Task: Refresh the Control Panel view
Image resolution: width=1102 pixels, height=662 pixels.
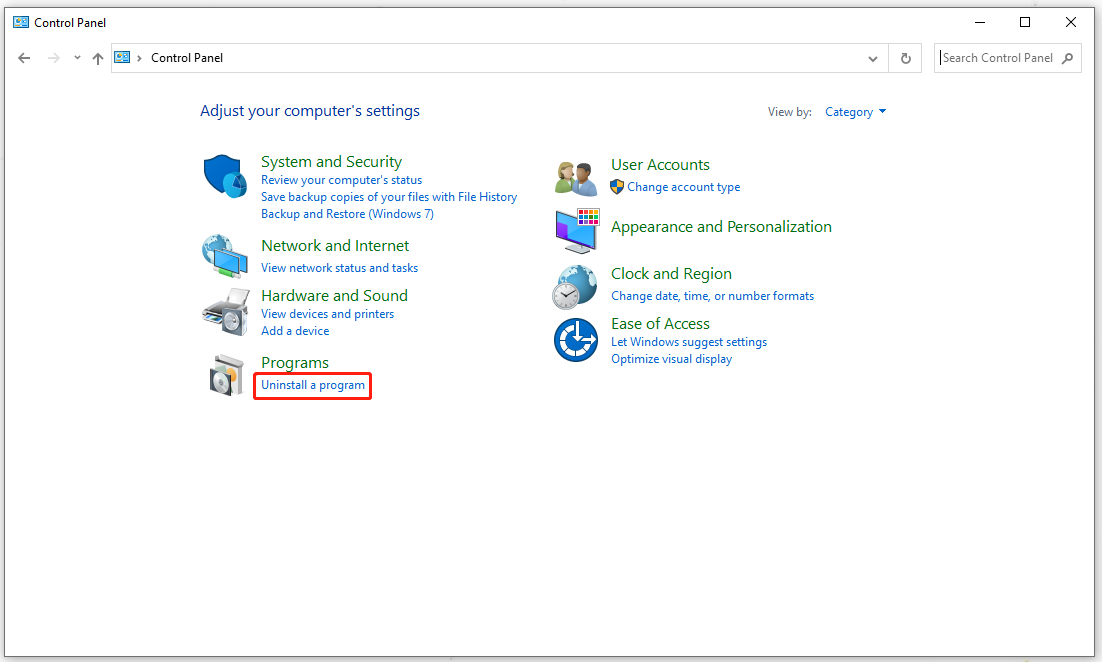Action: tap(906, 58)
